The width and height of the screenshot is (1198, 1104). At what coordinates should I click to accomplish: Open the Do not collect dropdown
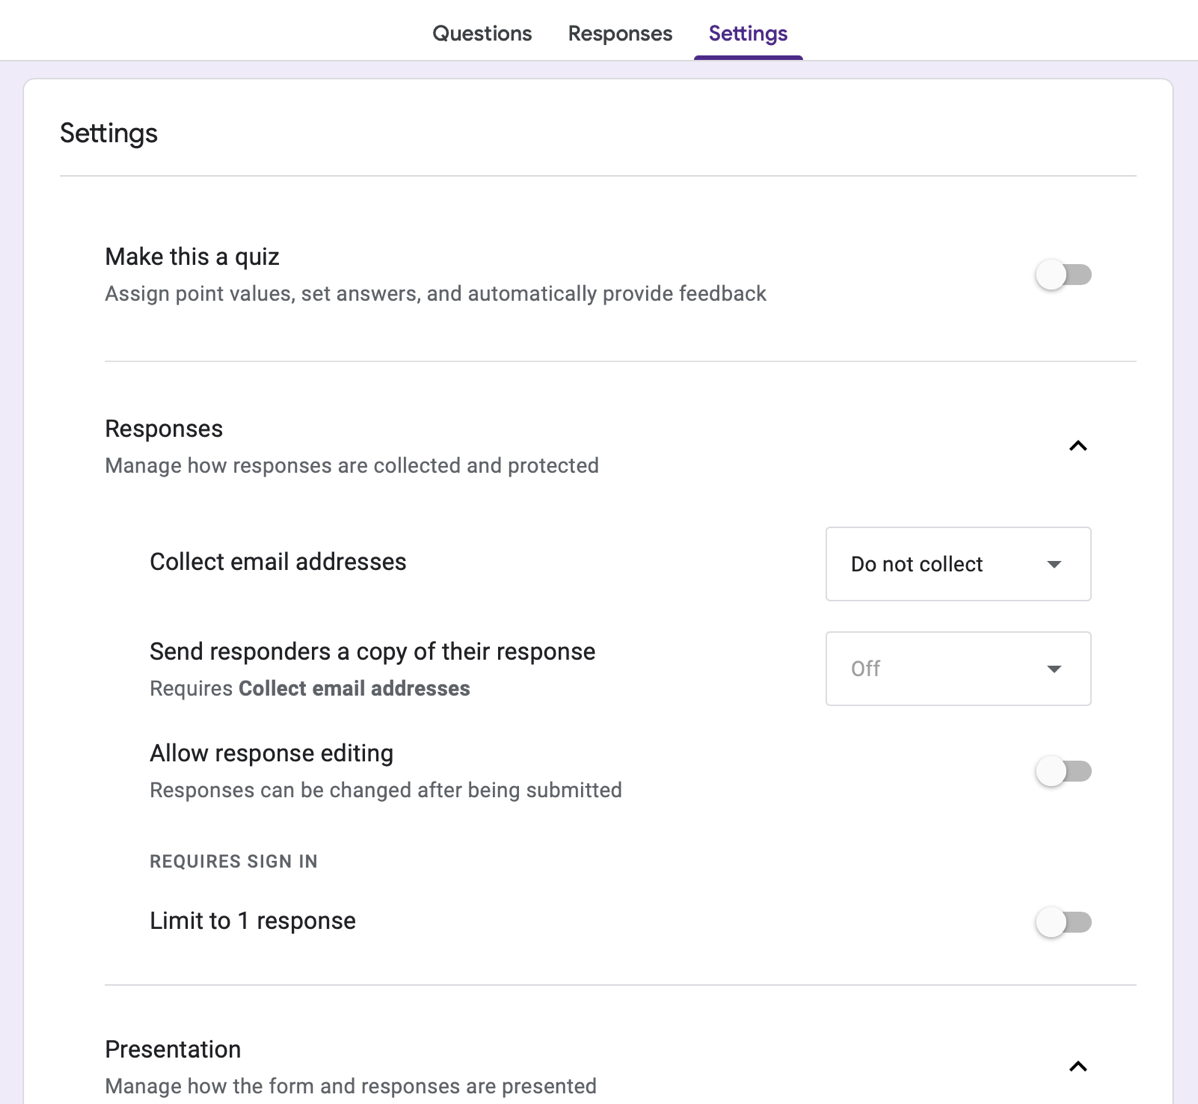click(957, 564)
